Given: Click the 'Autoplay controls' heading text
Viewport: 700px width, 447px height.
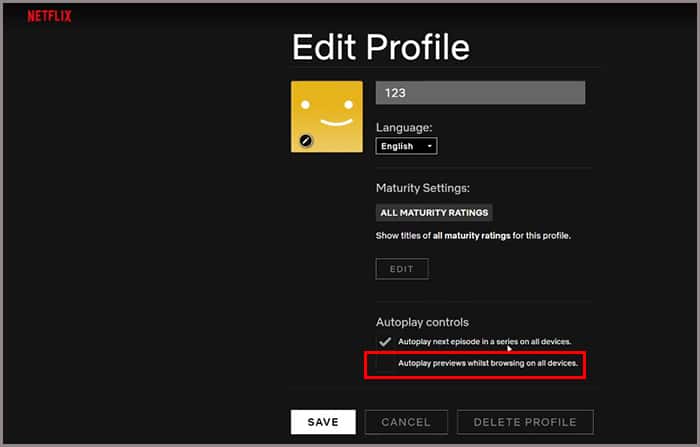Looking at the screenshot, I should pos(422,322).
